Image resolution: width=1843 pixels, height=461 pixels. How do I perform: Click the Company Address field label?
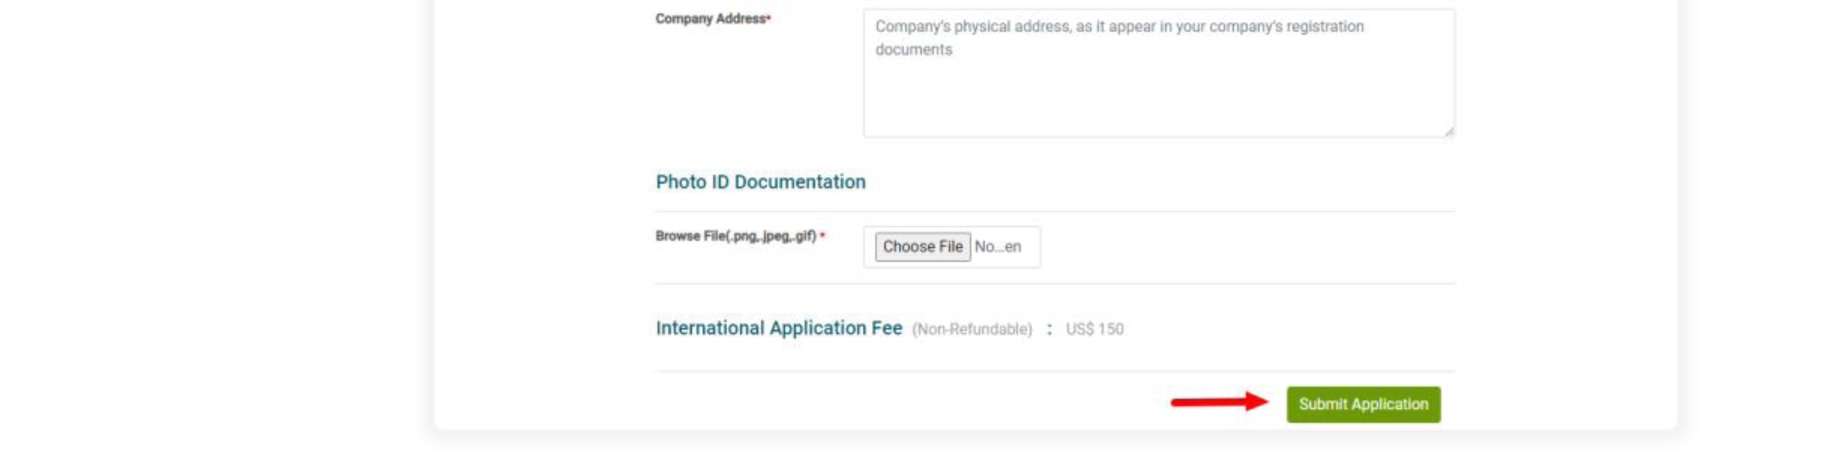point(710,19)
